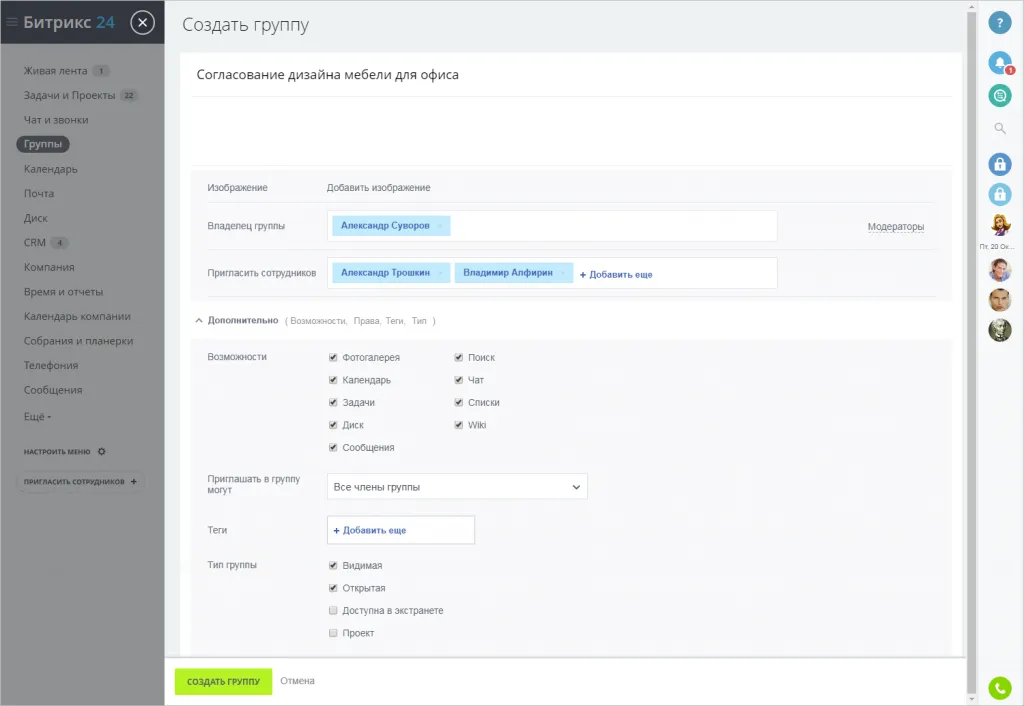This screenshot has height=706, width=1024.
Task: Open notifications bell icon
Action: click(x=1000, y=63)
